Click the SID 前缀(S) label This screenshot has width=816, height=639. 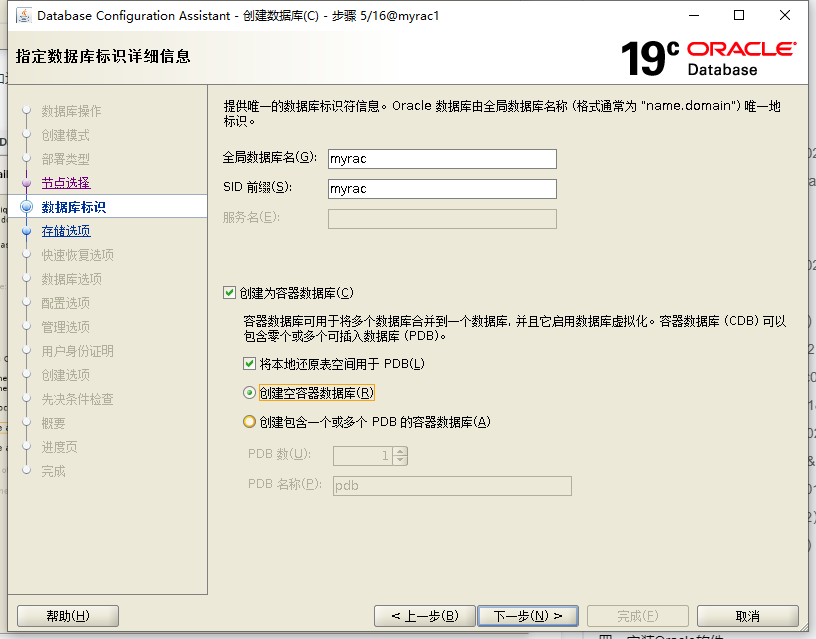tap(258, 187)
